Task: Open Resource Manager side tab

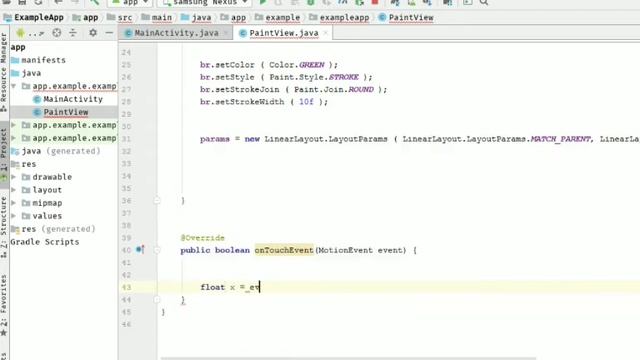Action: 4,71
